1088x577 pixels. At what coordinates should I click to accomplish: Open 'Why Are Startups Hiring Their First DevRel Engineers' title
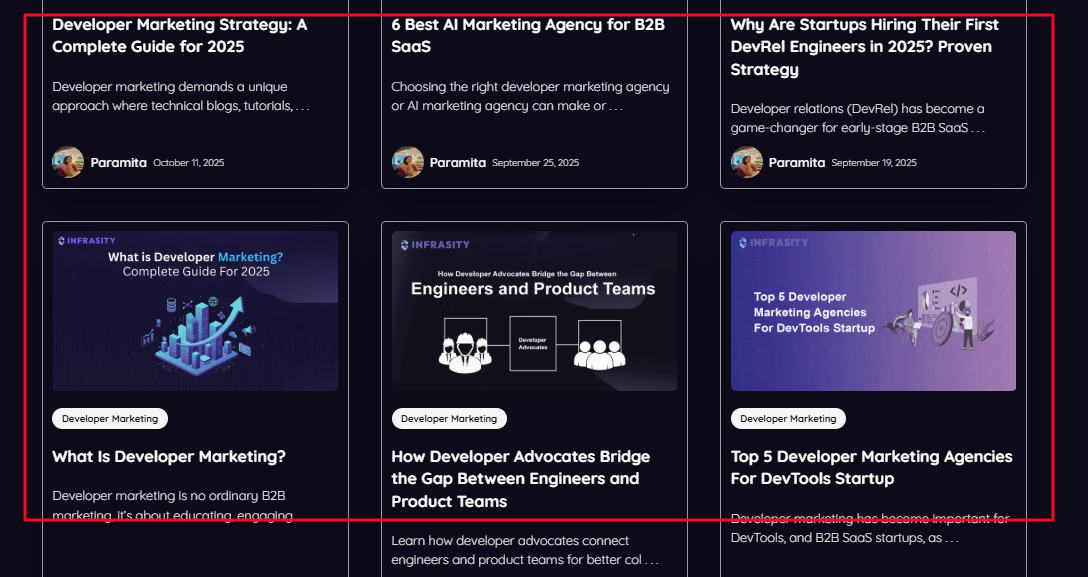click(865, 46)
